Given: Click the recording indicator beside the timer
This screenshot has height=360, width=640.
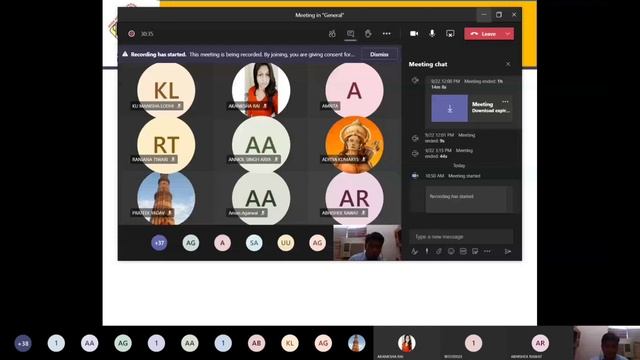Looking at the screenshot, I should coord(131,34).
